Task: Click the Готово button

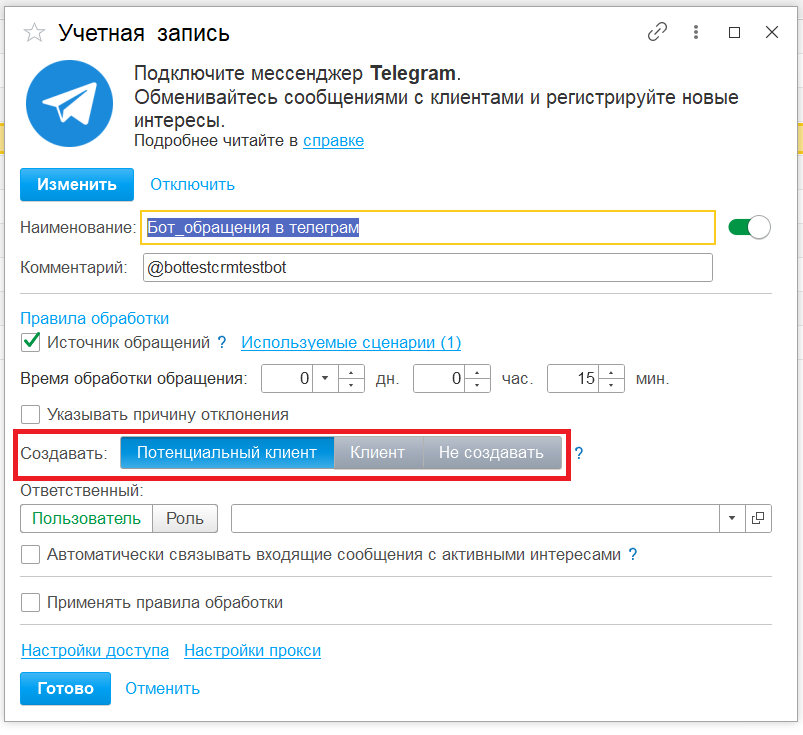Action: click(x=66, y=688)
